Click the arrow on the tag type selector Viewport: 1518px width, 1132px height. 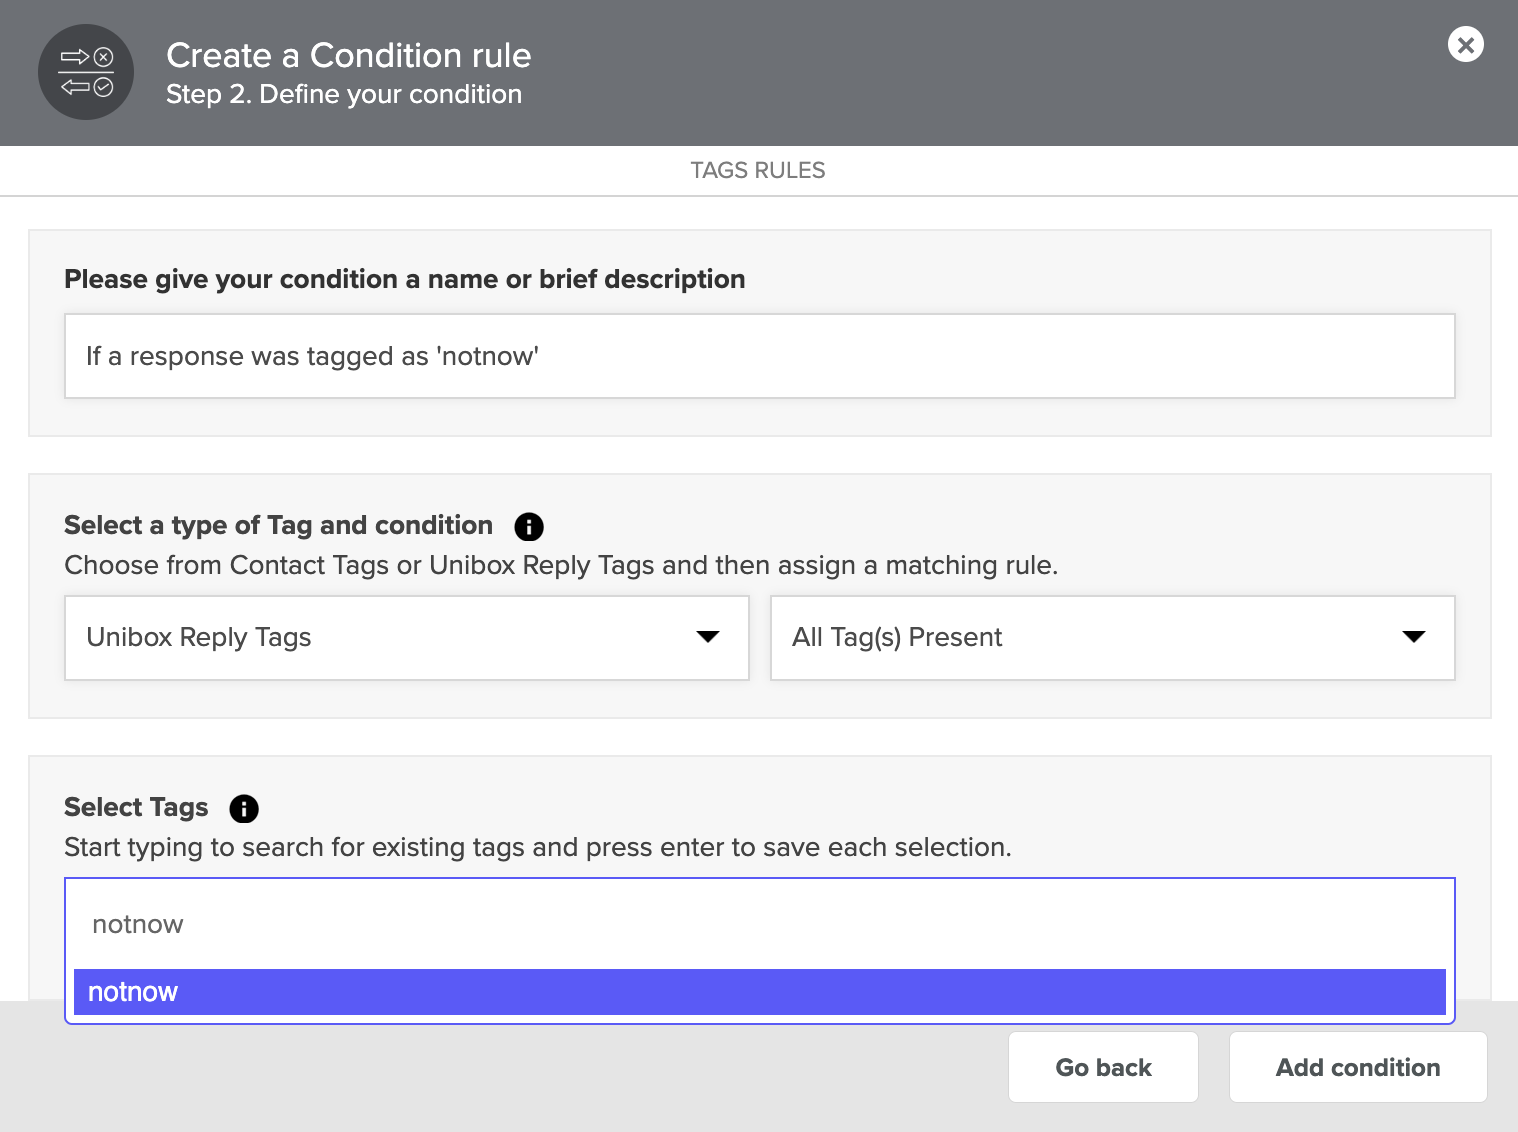click(x=708, y=637)
